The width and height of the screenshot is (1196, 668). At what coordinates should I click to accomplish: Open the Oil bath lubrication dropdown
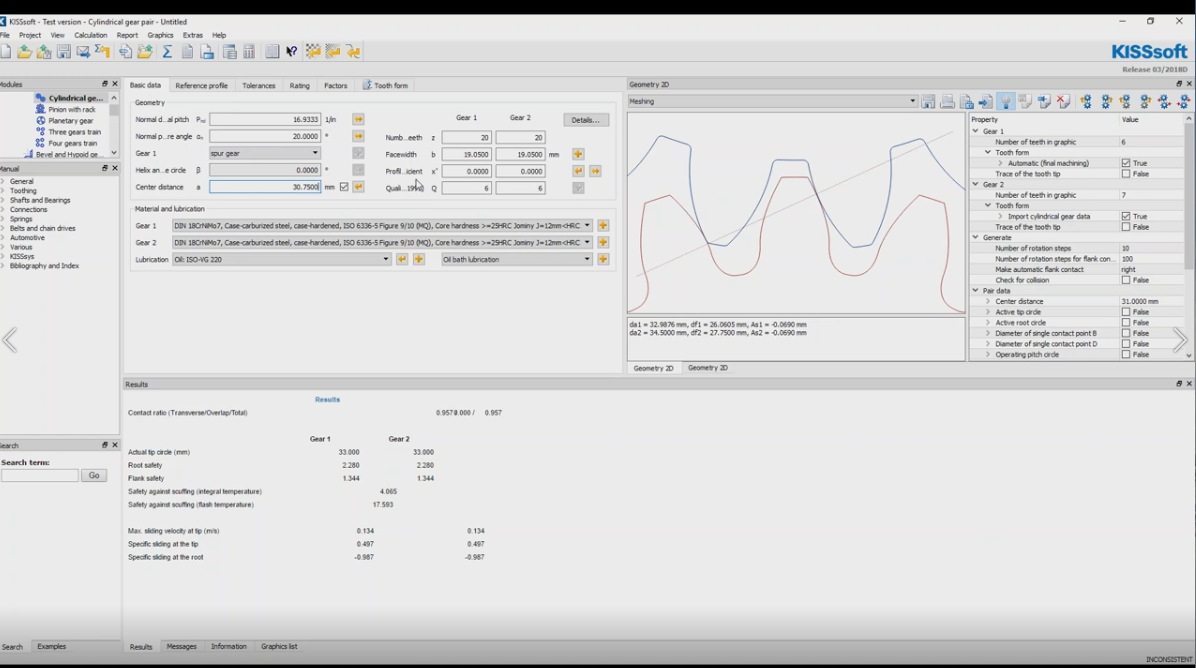(x=517, y=259)
